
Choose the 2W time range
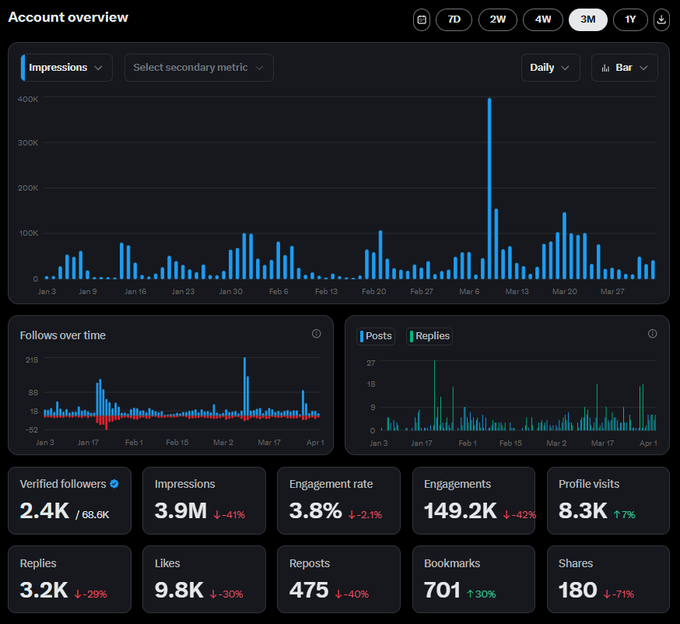pos(497,19)
